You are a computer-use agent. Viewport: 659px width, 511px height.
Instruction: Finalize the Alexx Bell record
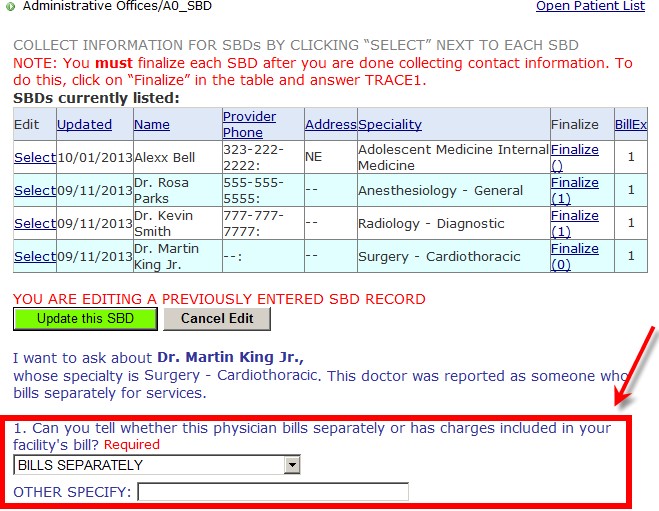coord(574,150)
